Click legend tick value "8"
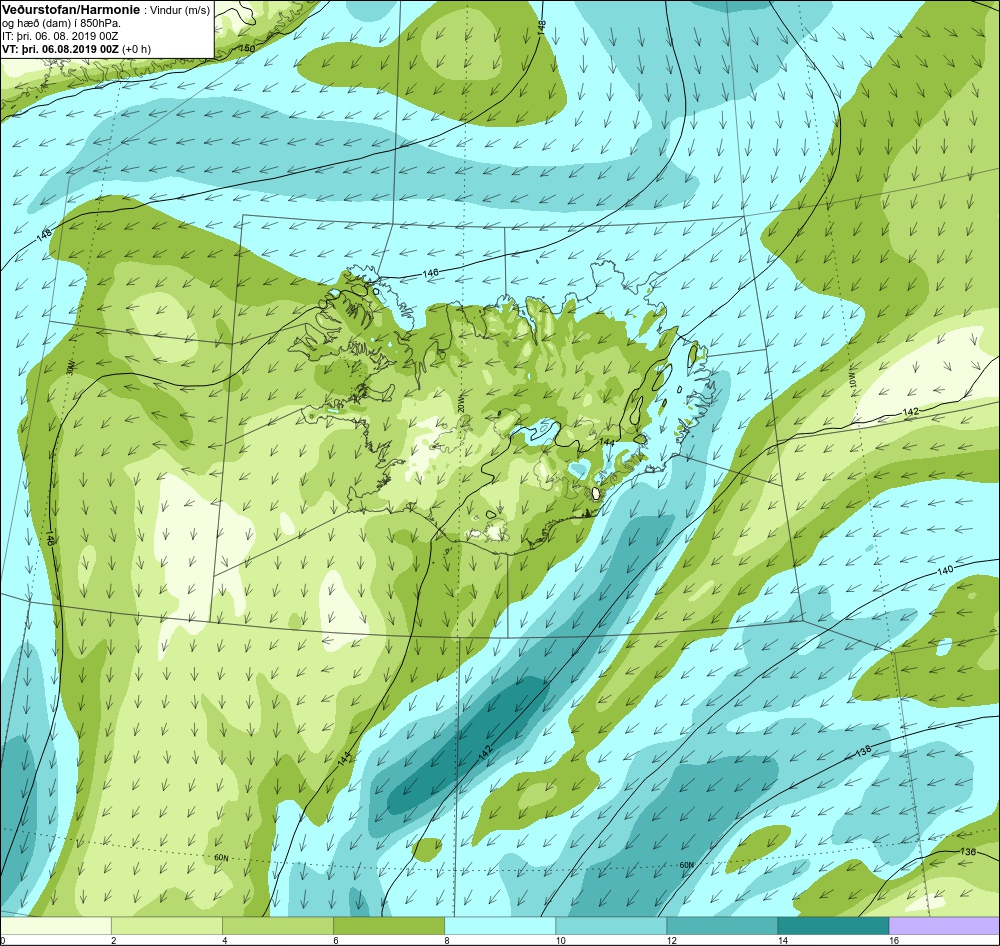Screen dimensions: 1000x946 [446, 940]
